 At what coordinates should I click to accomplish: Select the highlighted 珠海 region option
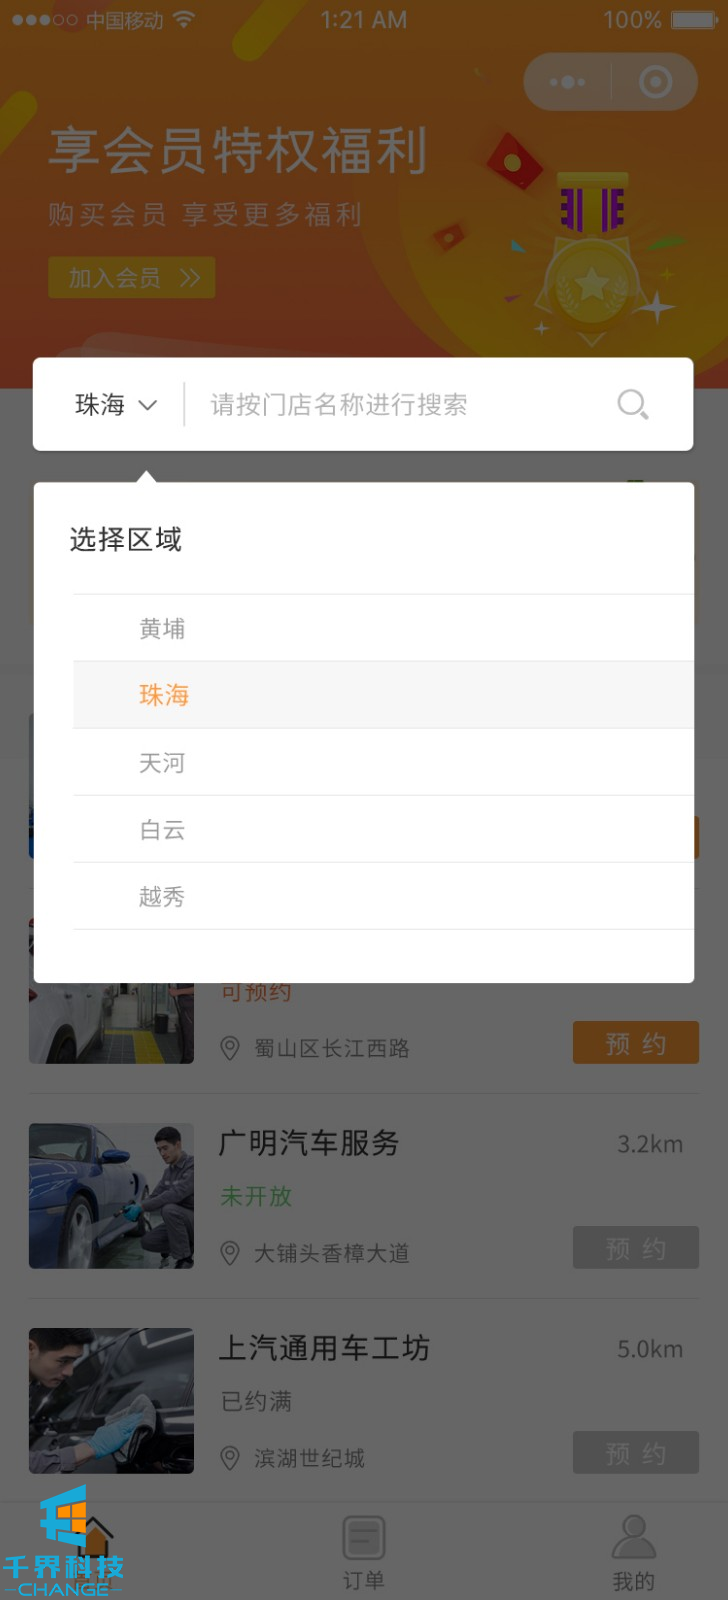tap(164, 695)
